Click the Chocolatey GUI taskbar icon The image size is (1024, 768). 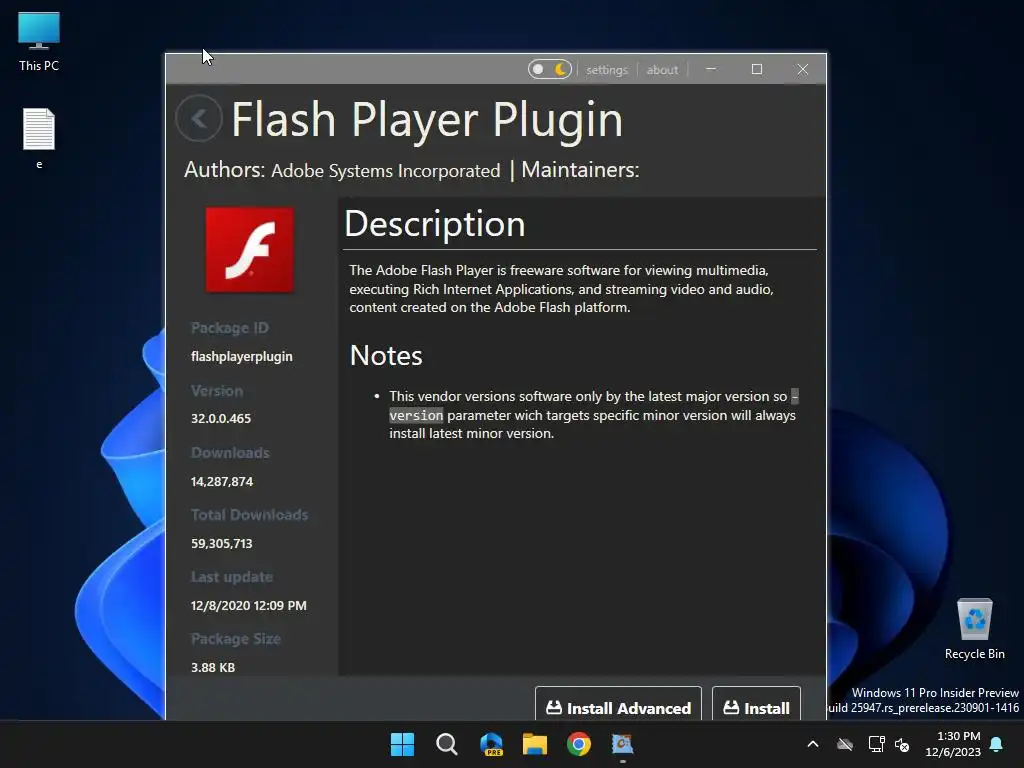point(622,744)
